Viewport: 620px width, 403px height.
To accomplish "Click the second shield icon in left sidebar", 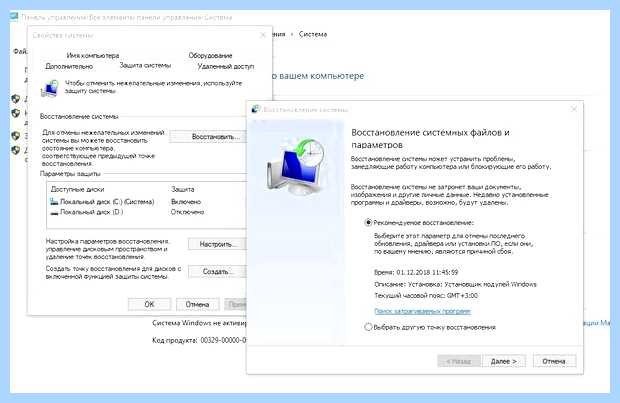I will point(16,113).
